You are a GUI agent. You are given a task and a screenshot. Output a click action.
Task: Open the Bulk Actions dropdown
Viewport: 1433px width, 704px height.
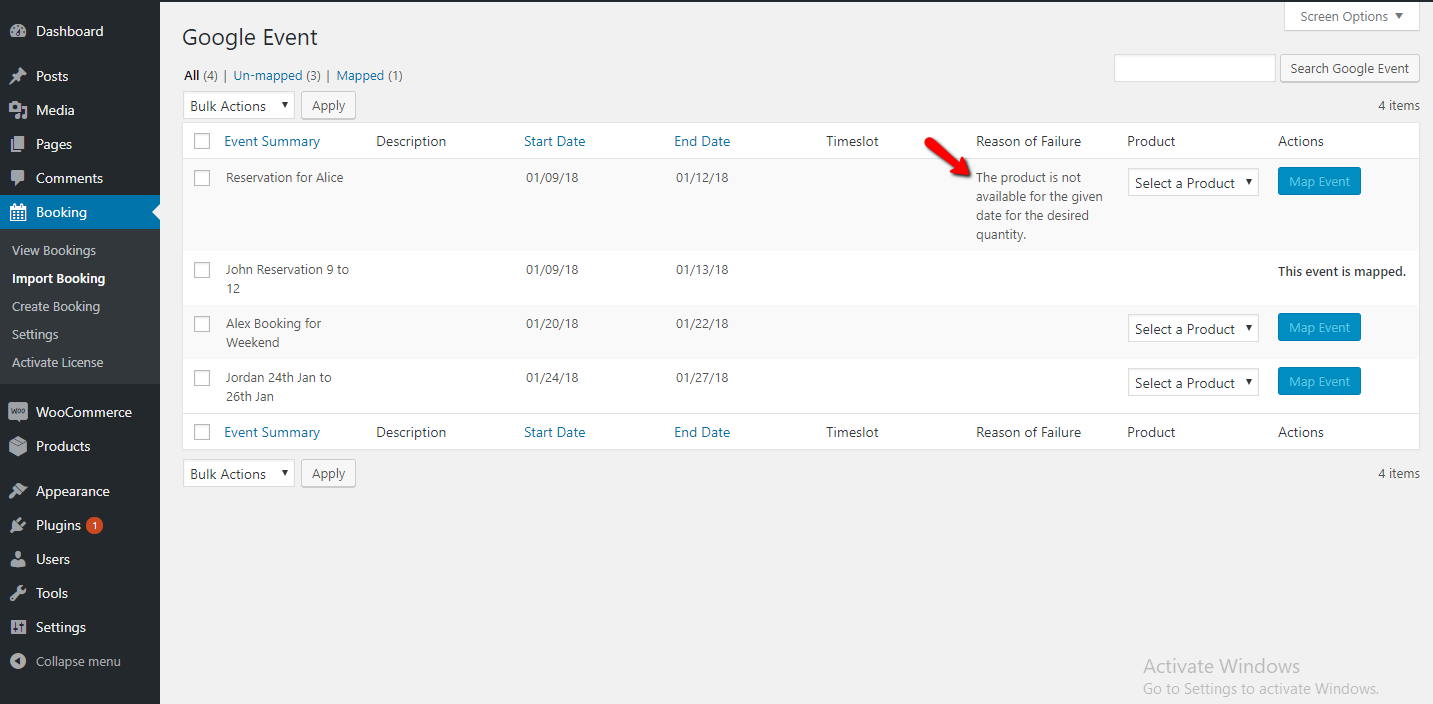238,105
